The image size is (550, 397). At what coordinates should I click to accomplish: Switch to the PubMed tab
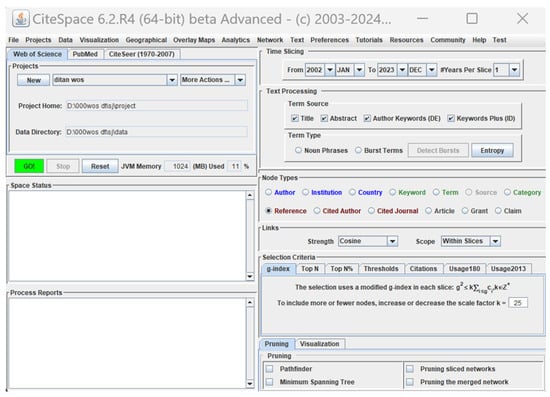85,54
